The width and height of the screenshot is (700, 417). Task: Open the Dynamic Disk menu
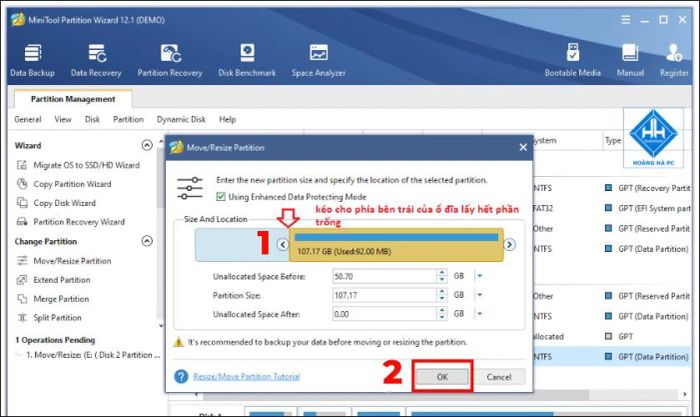(181, 119)
